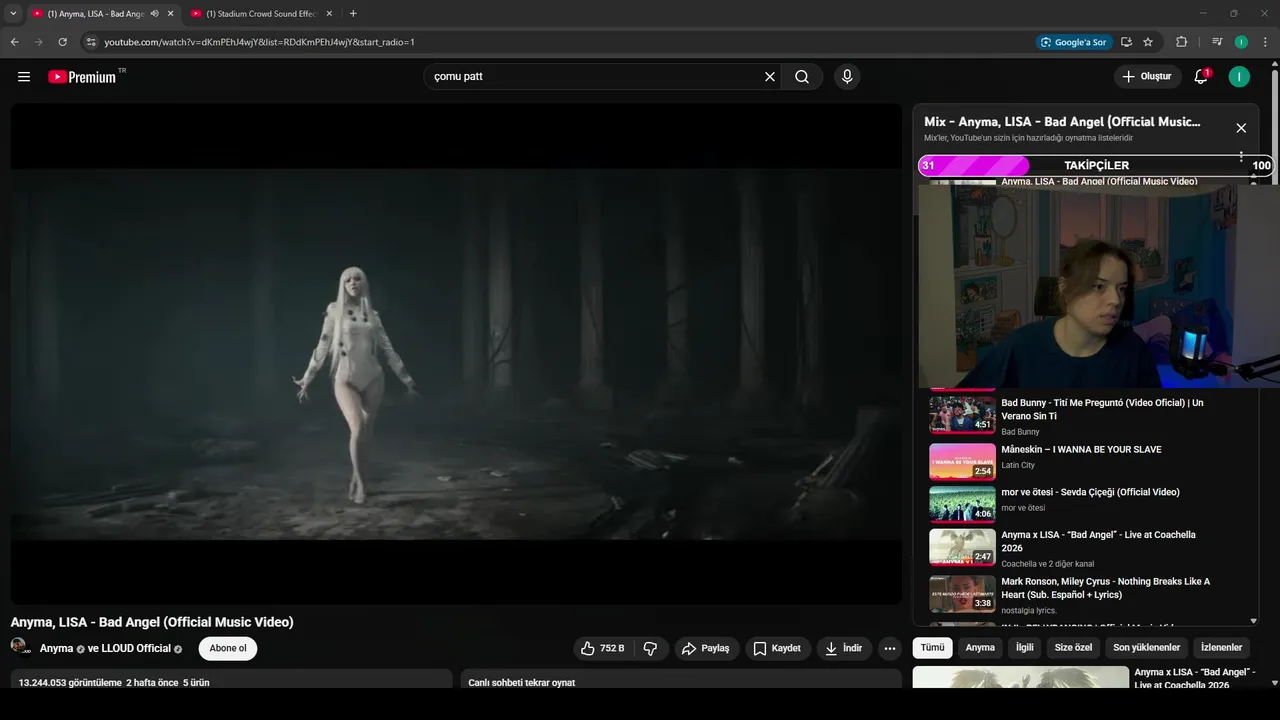Close the Stadium Crowd Sound Effect tab

pyautogui.click(x=329, y=13)
